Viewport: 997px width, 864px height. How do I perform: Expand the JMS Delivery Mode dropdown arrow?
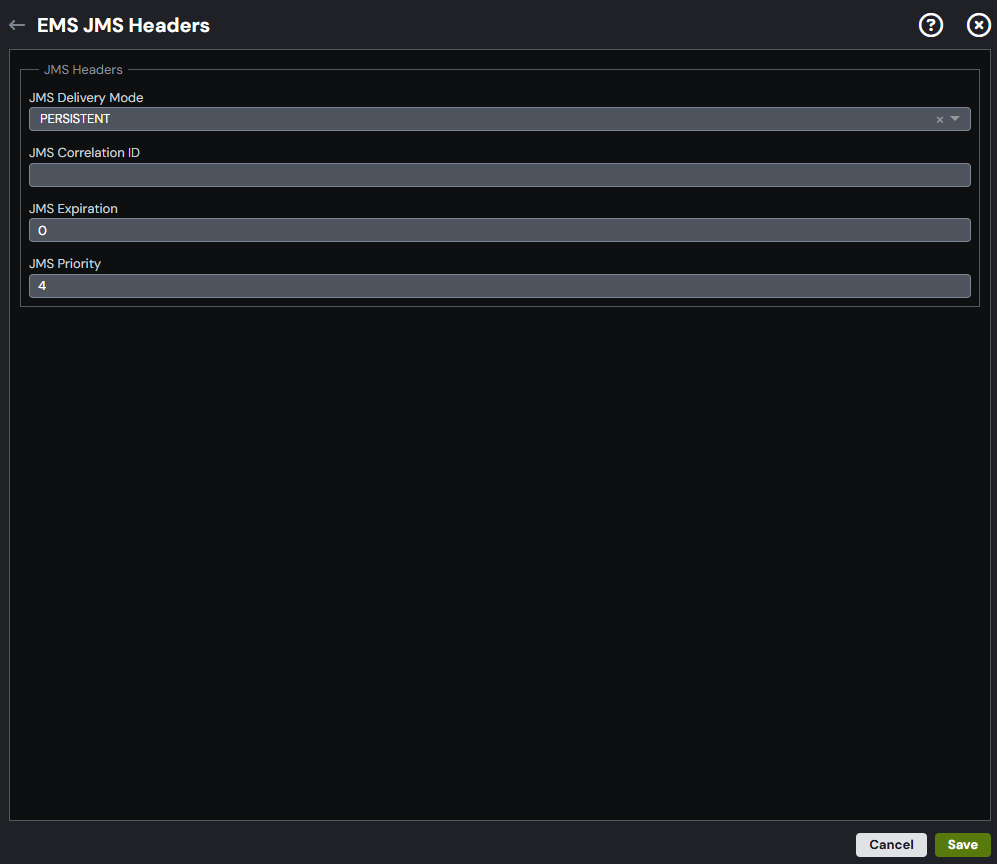955,119
